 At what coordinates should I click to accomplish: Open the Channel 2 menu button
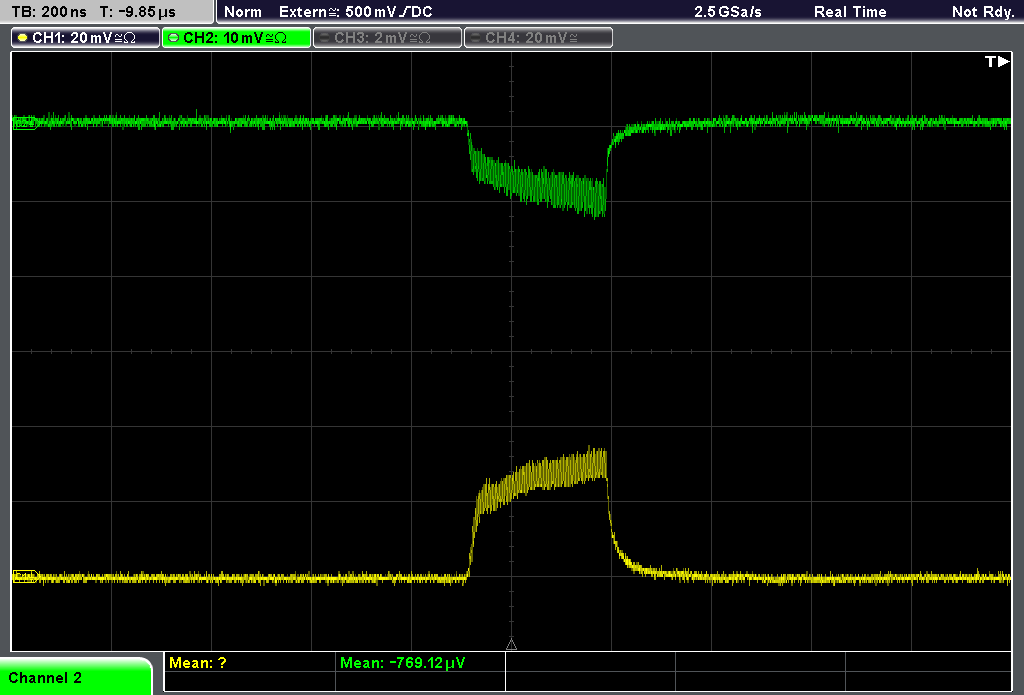pyautogui.click(x=76, y=677)
